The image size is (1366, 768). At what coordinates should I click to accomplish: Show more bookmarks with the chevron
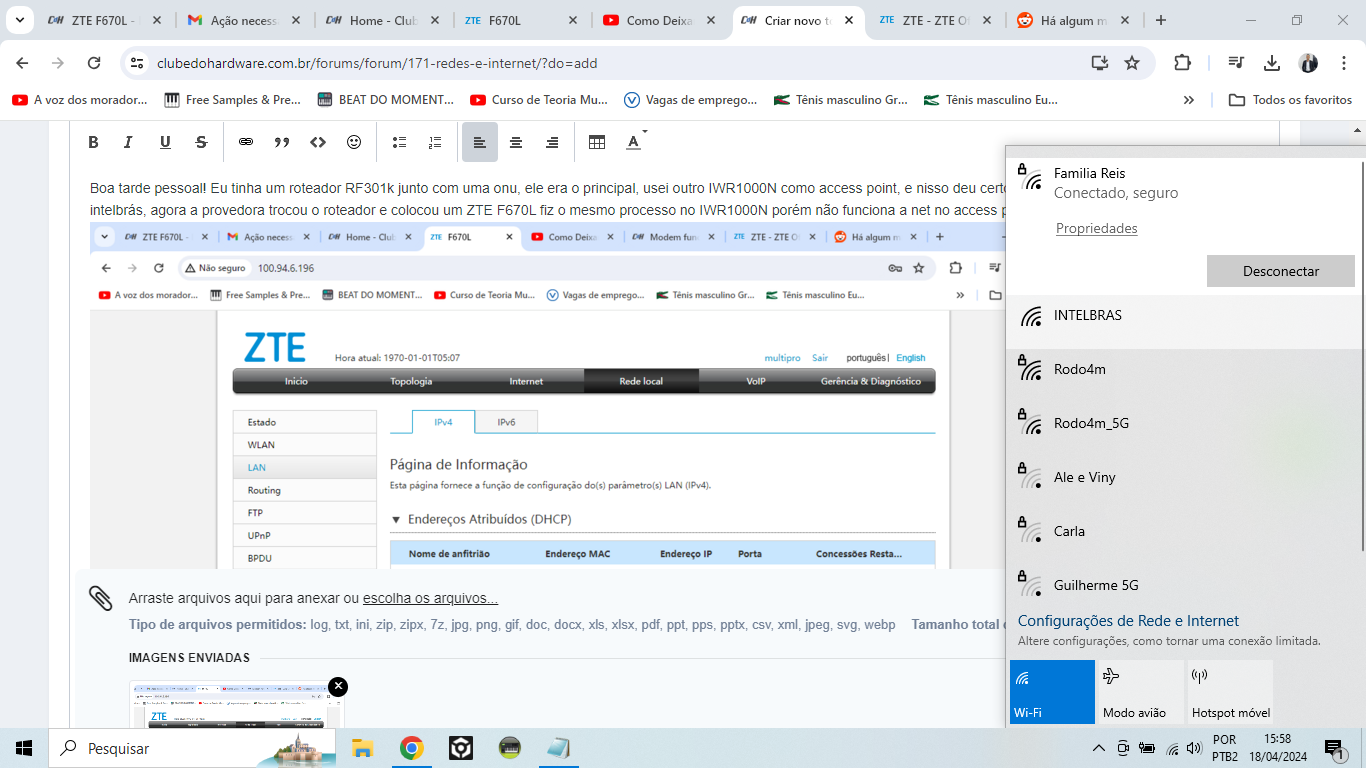(1189, 100)
